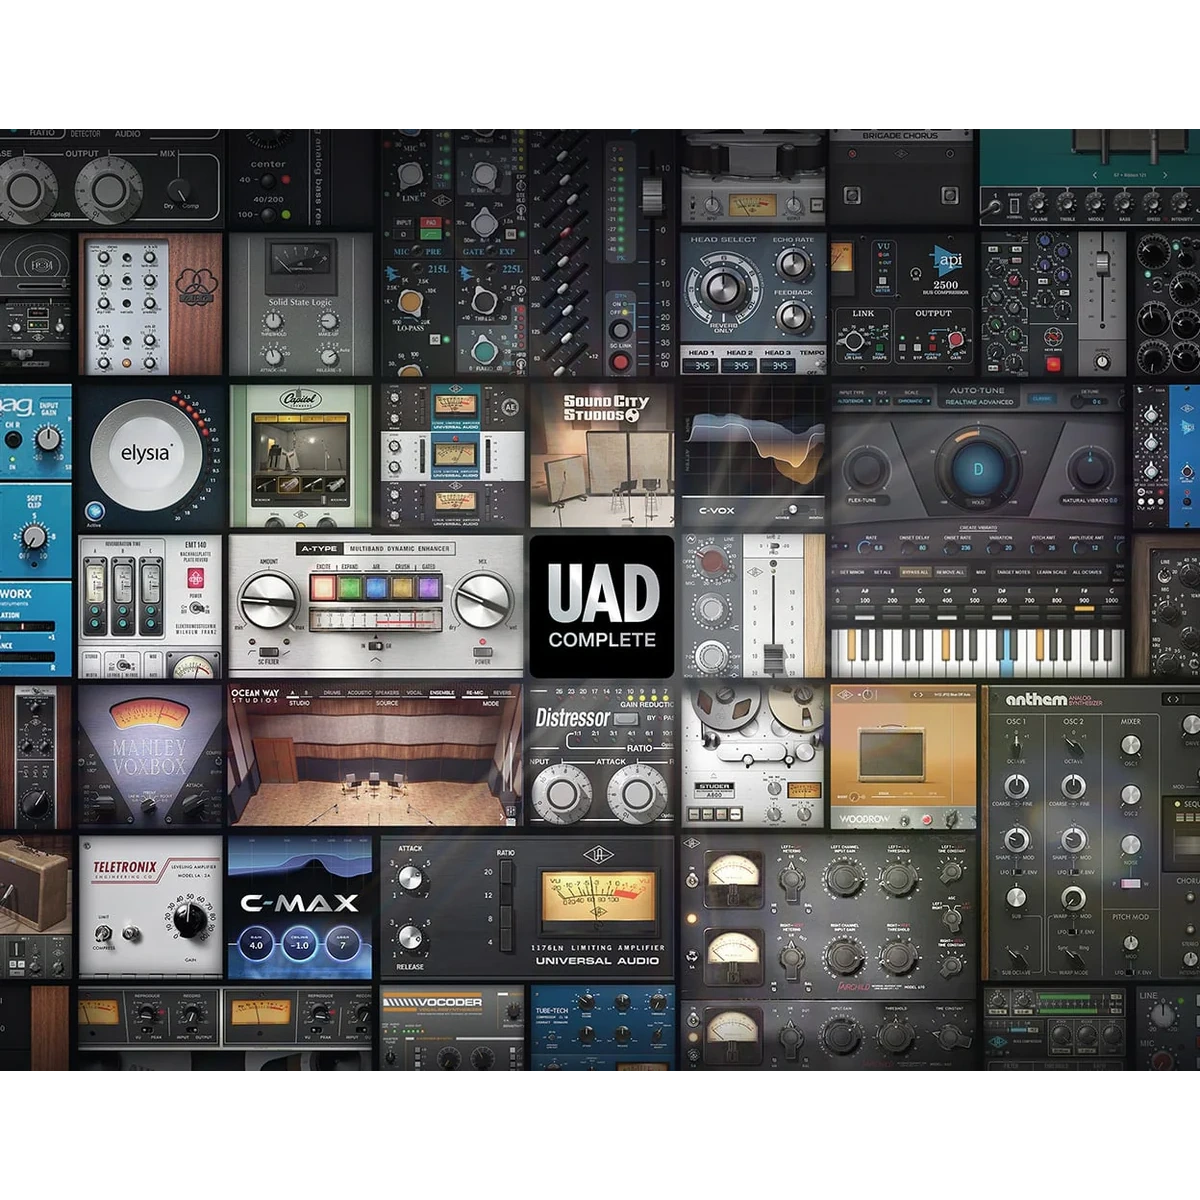Open the Solid State Logic compressor tile
Image resolution: width=1200 pixels, height=1200 pixels.
pyautogui.click(x=300, y=305)
